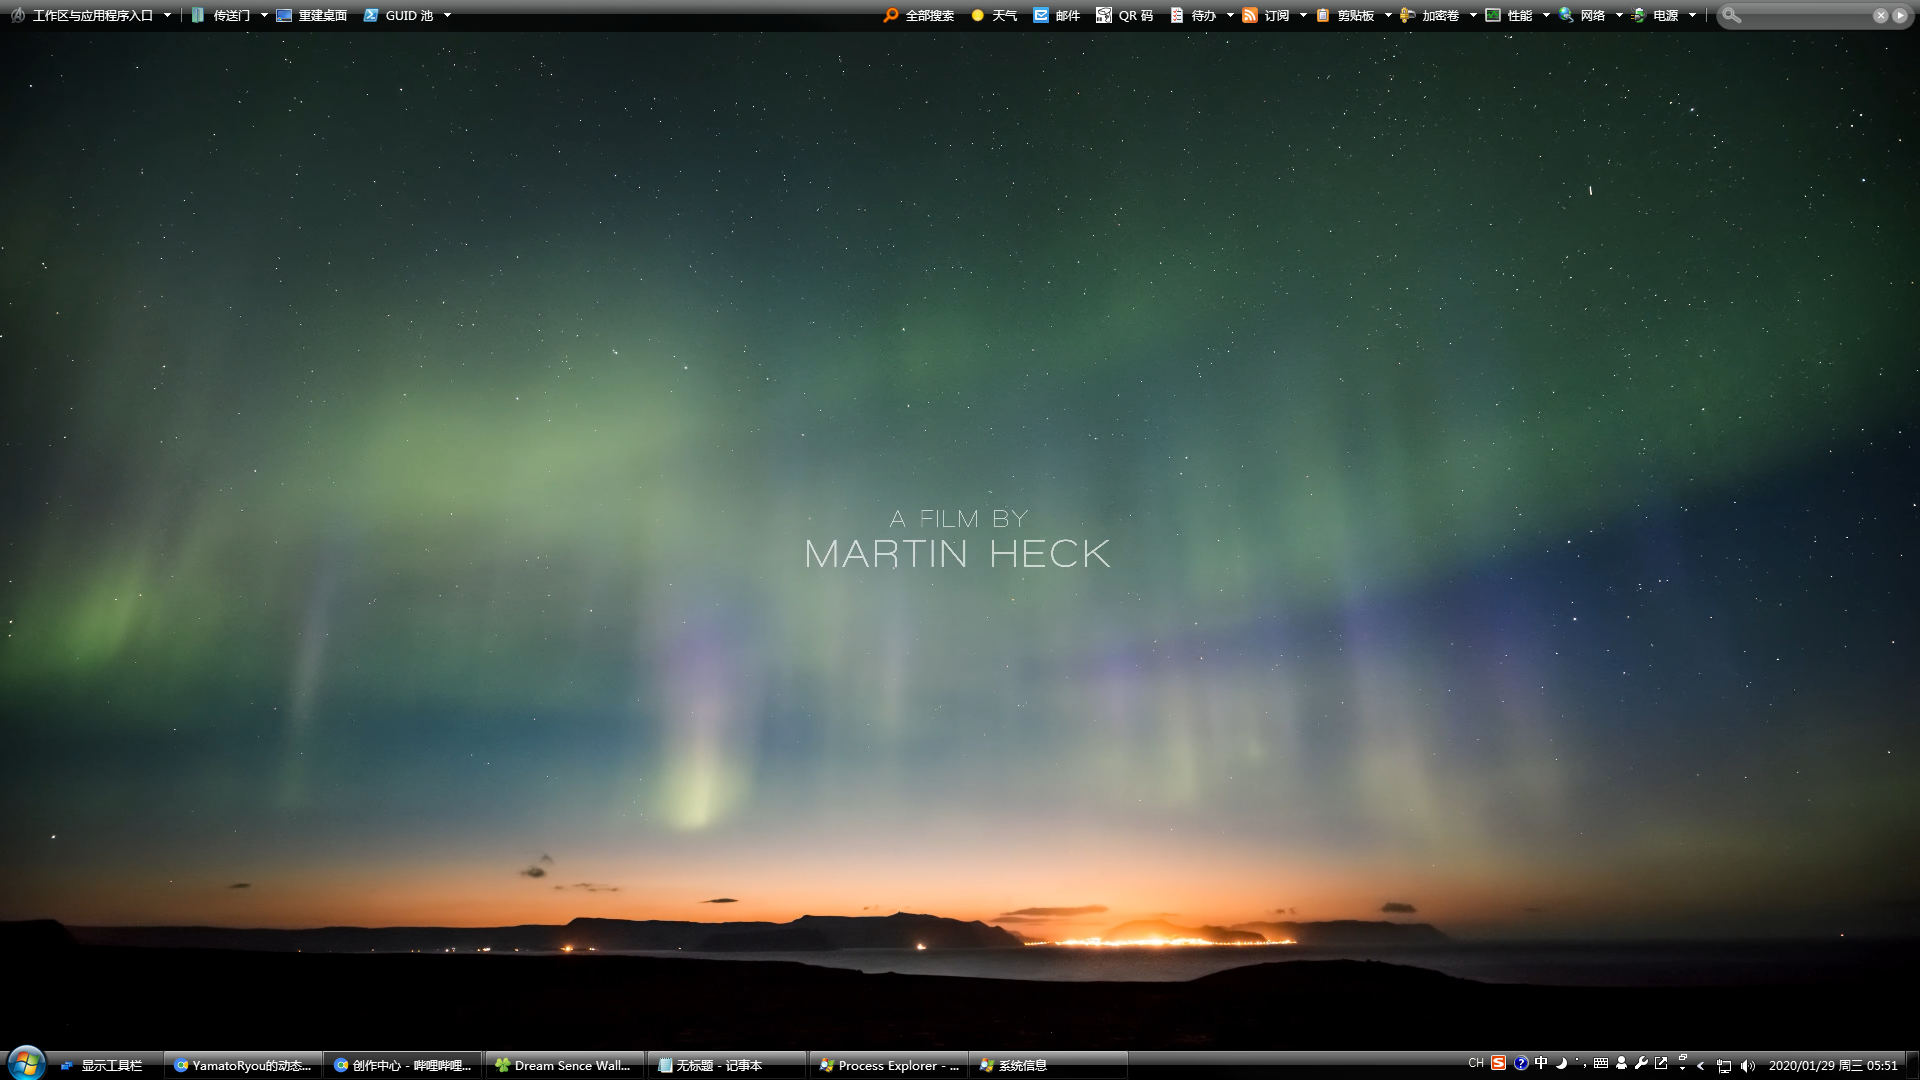
Task: Toggle half/full-width moon icon
Action: (x=1561, y=1063)
